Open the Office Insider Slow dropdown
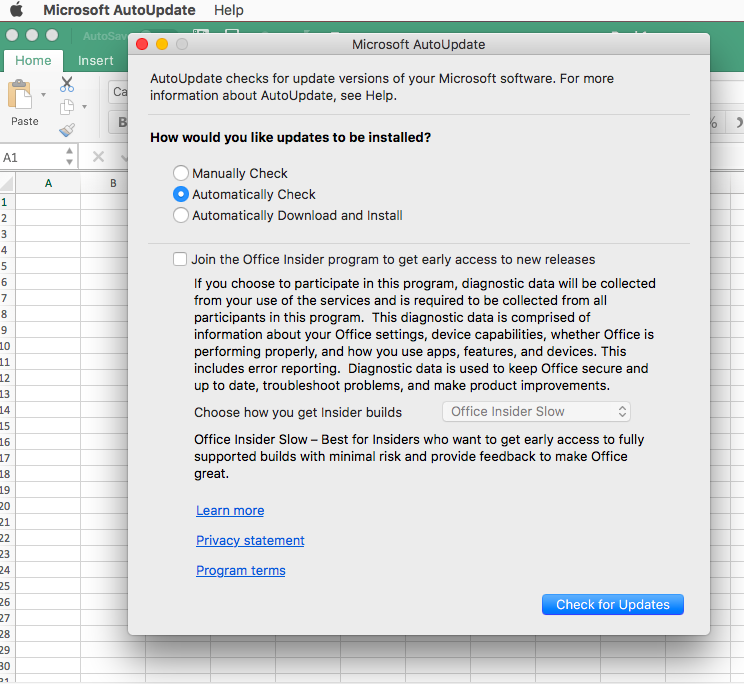The width and height of the screenshot is (744, 684). pyautogui.click(x=536, y=411)
